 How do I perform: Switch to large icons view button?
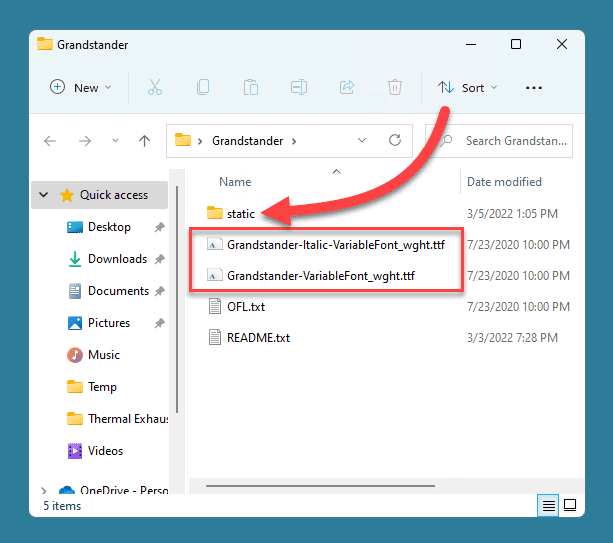coord(570,505)
